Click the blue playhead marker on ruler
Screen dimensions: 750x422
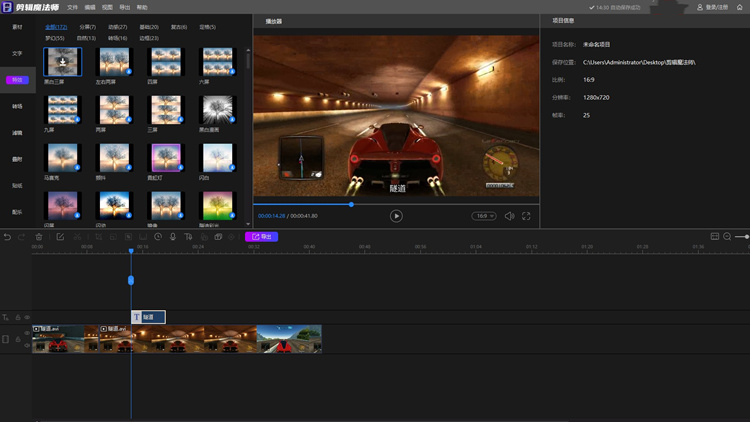tap(131, 251)
